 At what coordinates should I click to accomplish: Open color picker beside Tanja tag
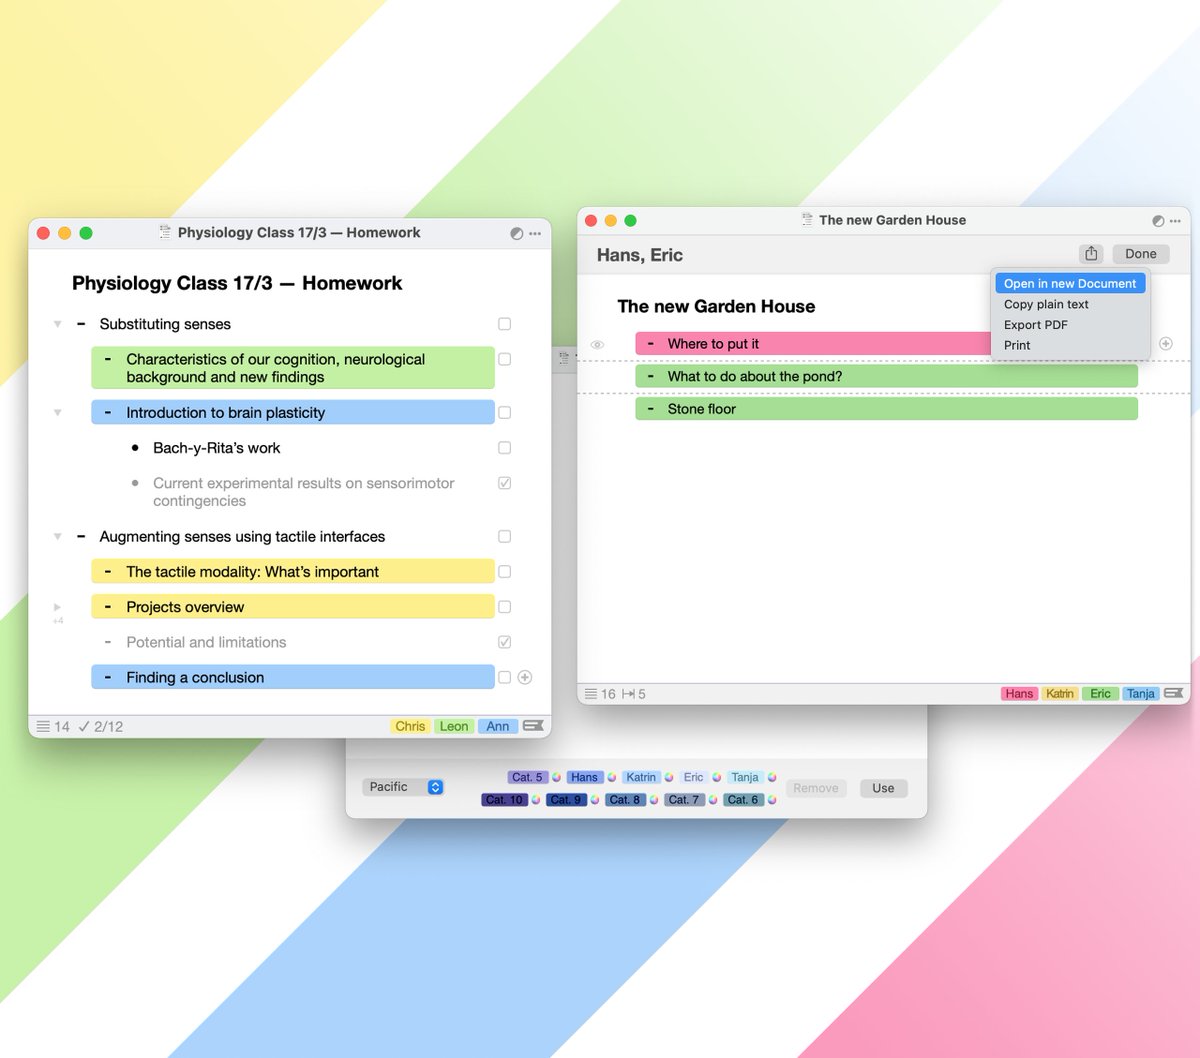pyautogui.click(x=772, y=777)
